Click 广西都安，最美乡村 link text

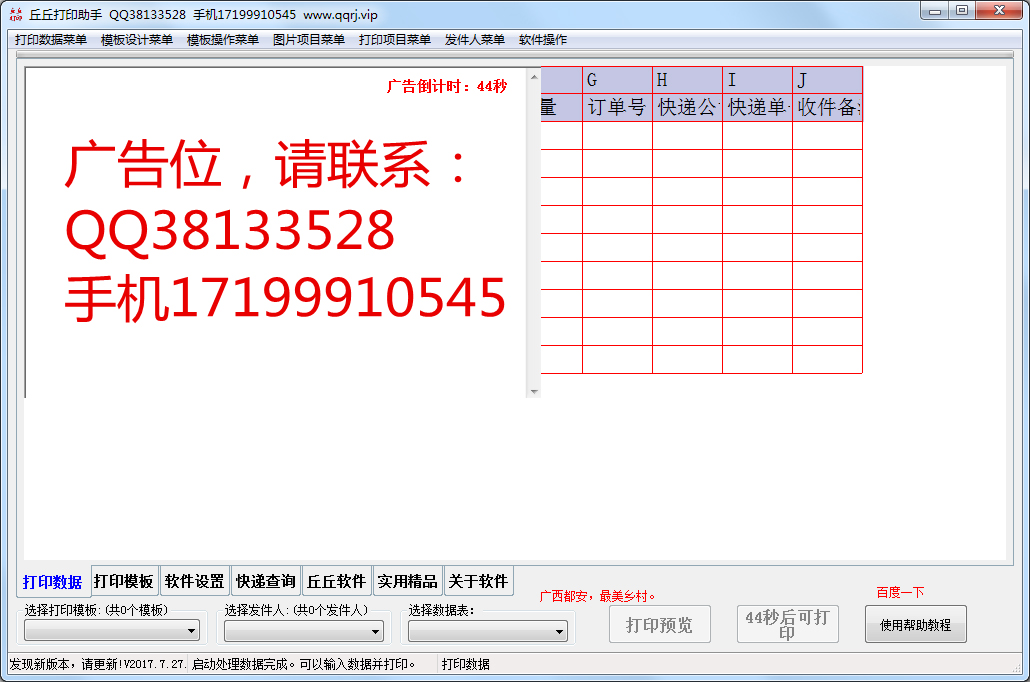point(597,596)
